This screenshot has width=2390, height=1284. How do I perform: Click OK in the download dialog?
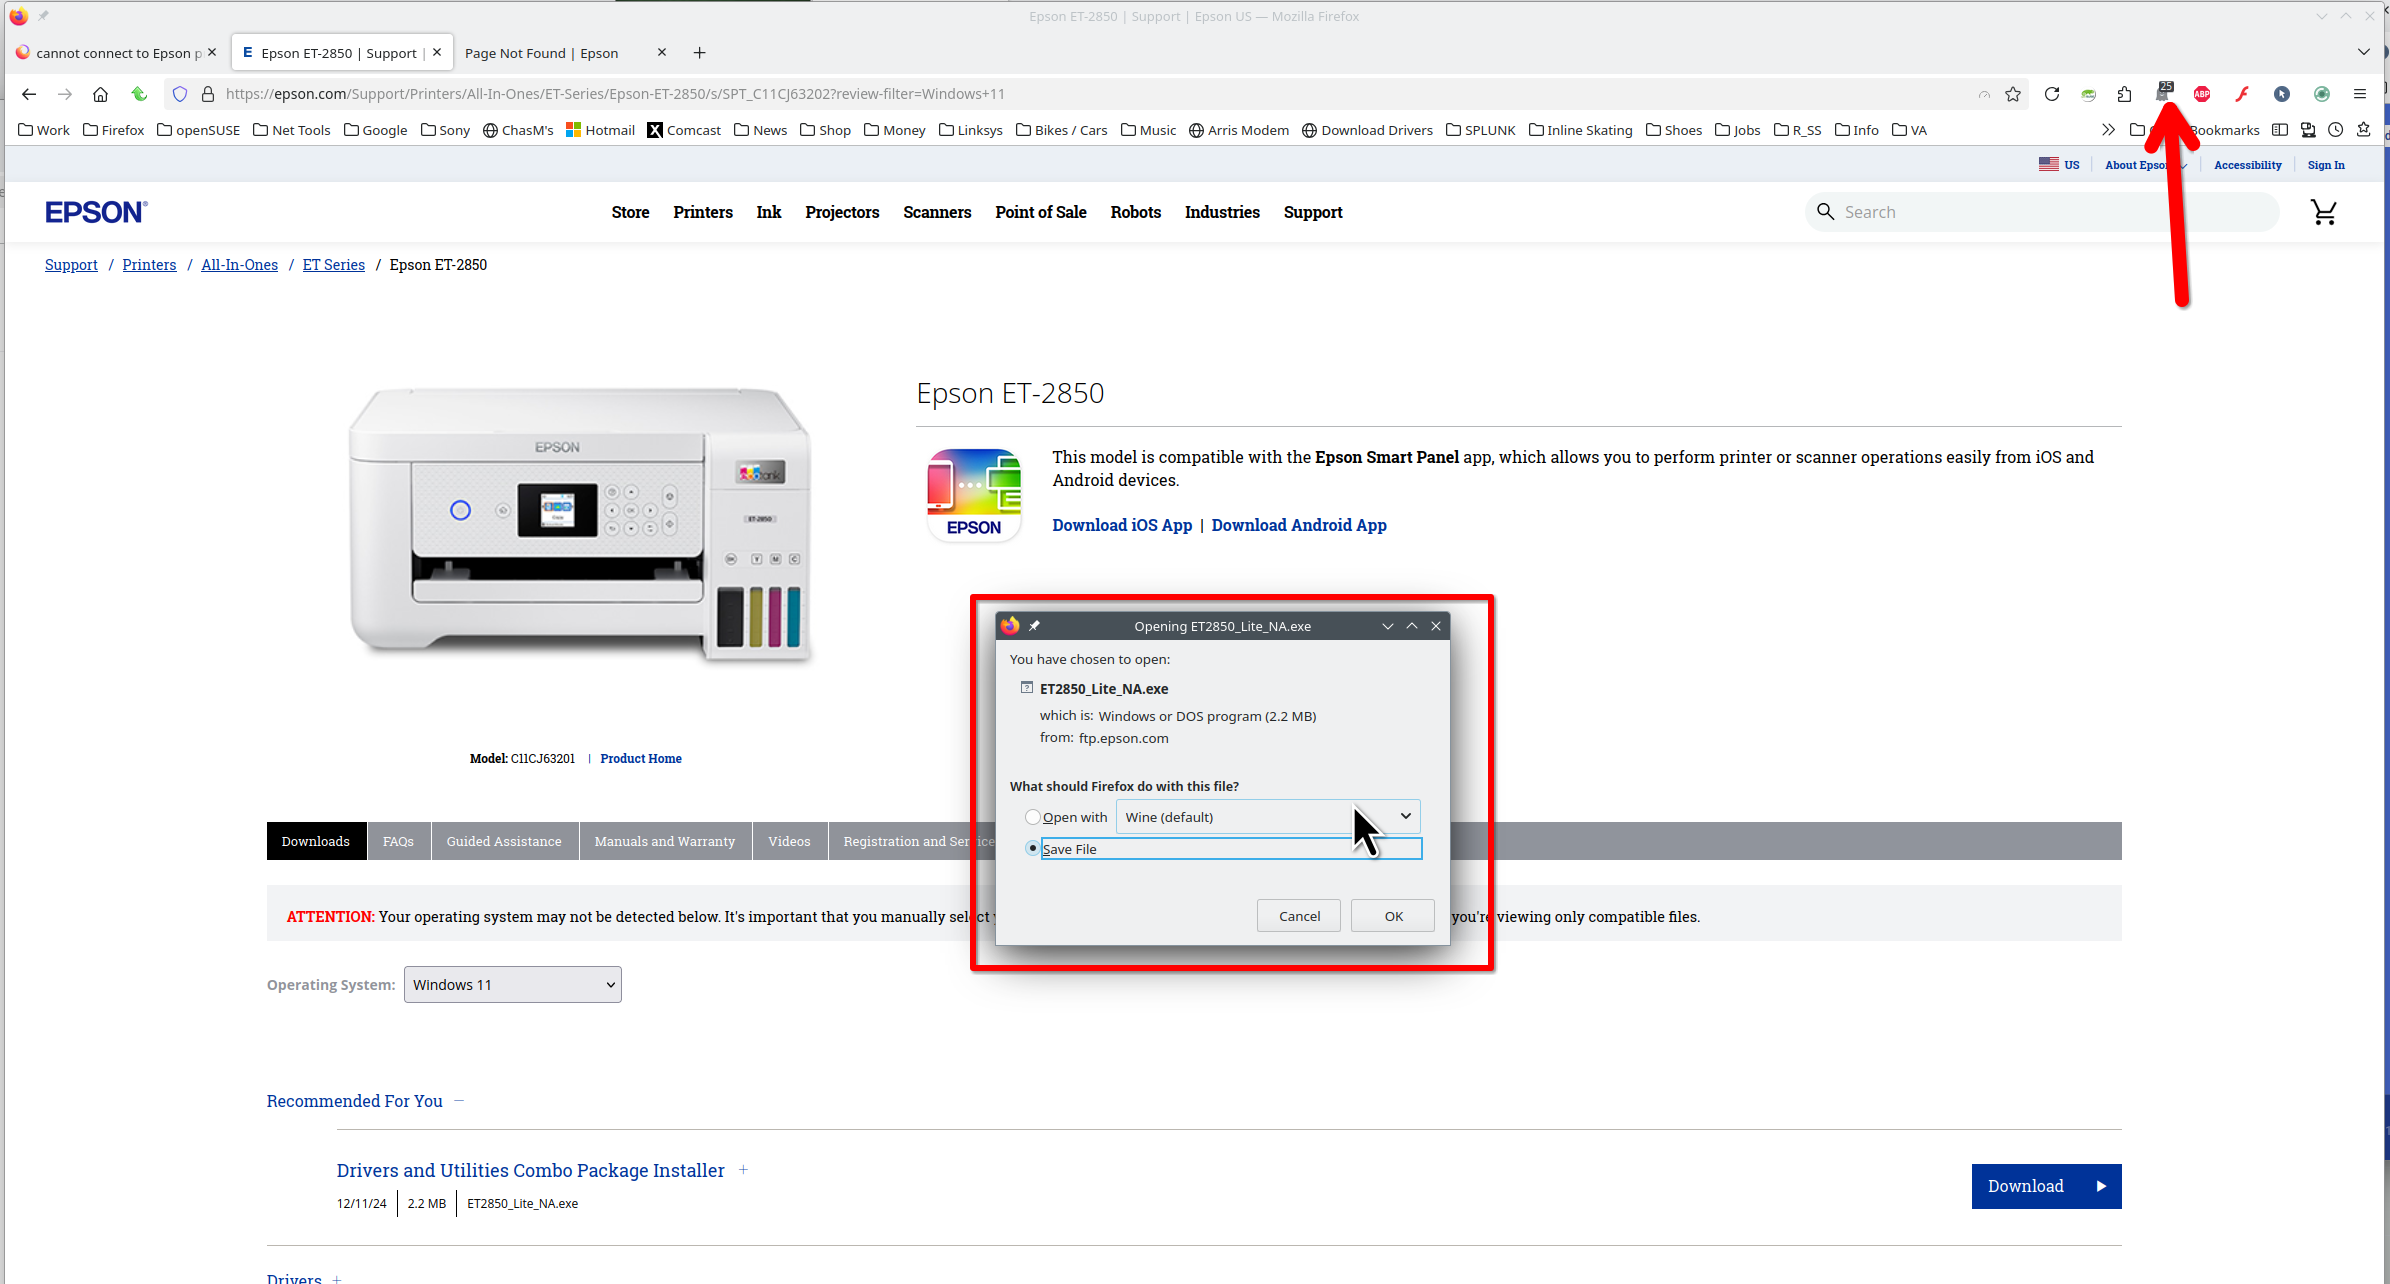(x=1393, y=916)
